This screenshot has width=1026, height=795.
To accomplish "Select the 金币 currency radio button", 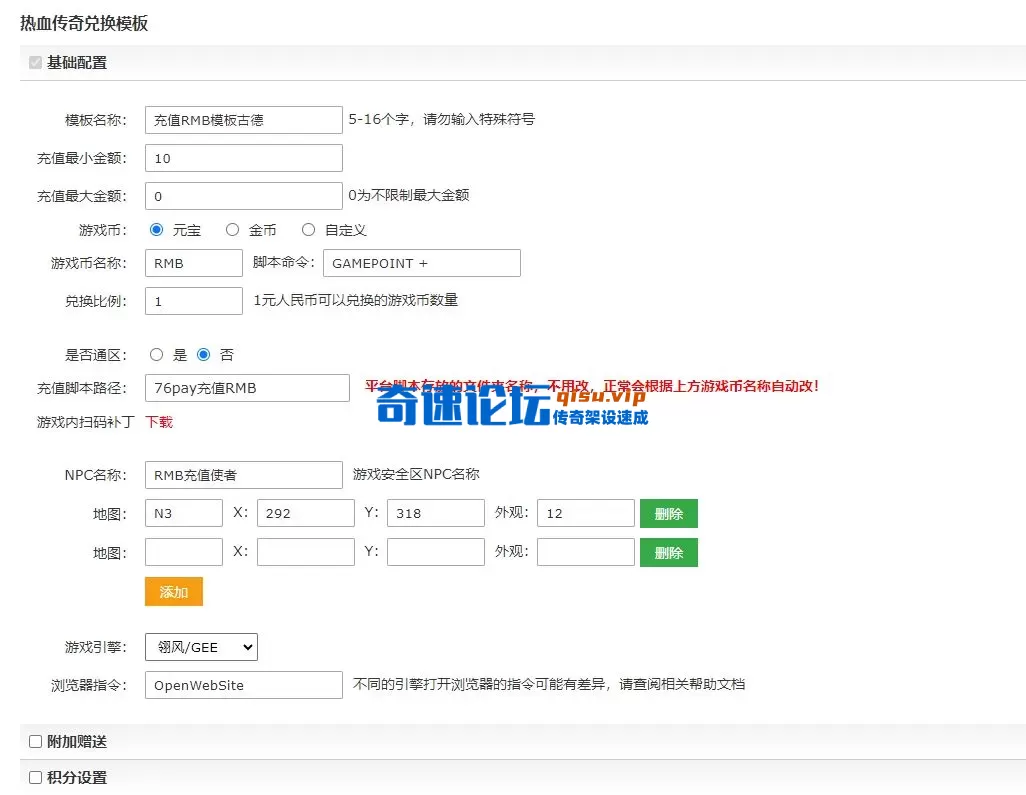I will 232,230.
